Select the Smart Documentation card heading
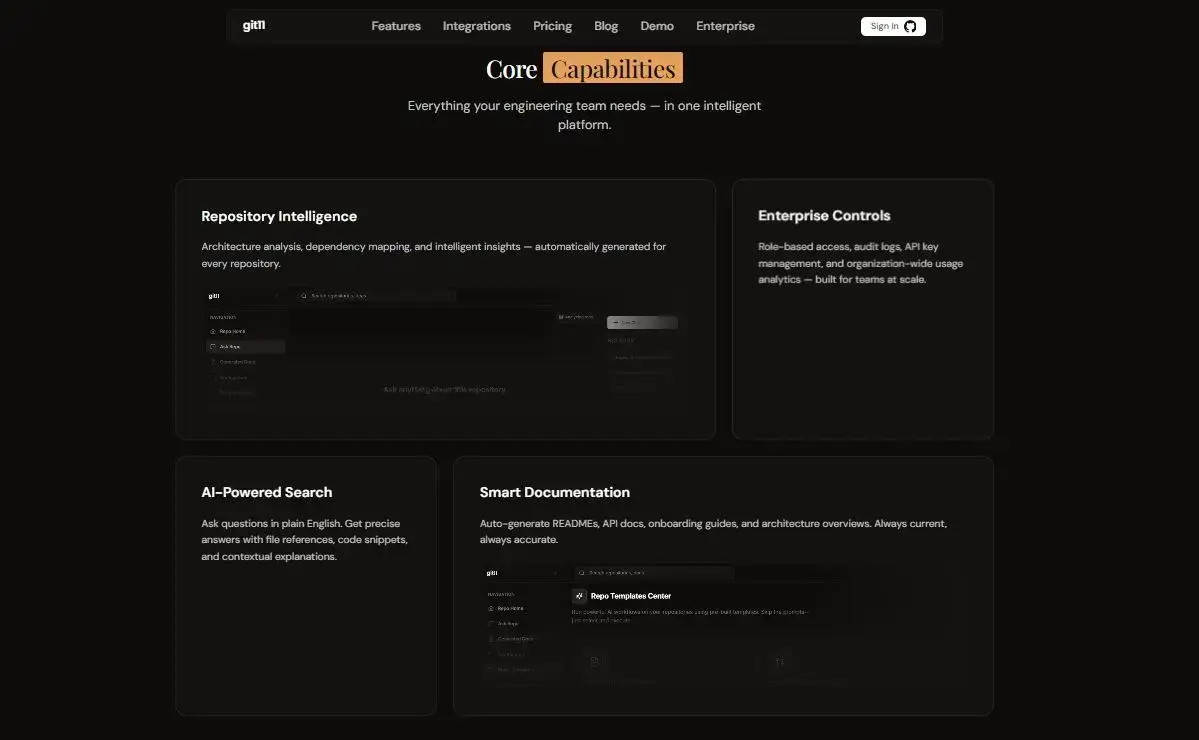 click(x=554, y=492)
